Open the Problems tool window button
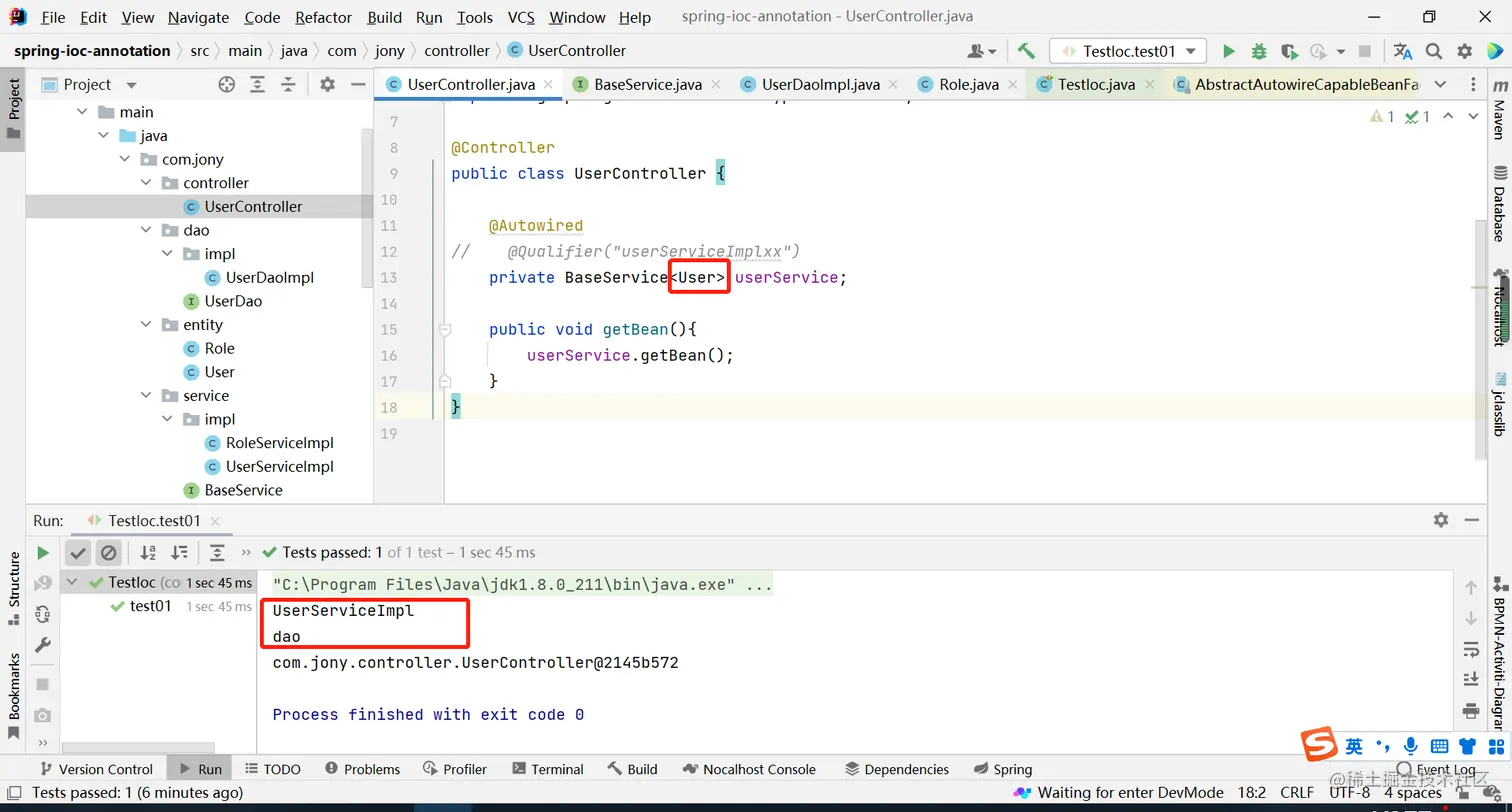 [x=362, y=769]
